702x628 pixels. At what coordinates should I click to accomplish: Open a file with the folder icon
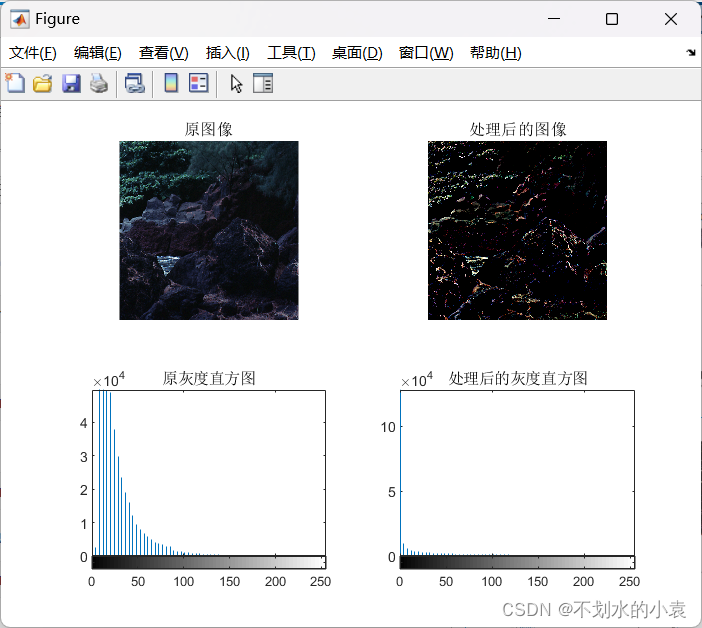coord(43,84)
